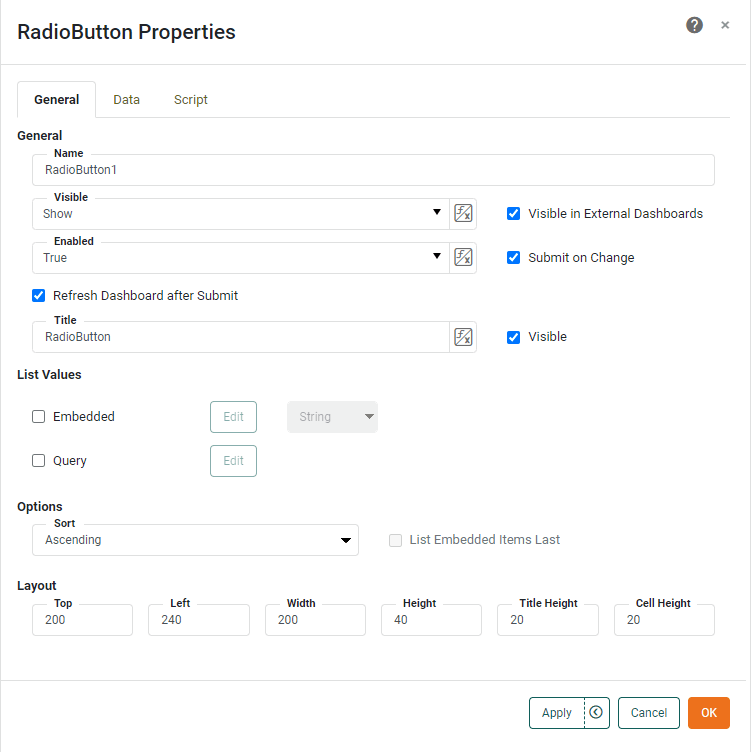Image resolution: width=751 pixels, height=752 pixels.
Task: Click the Apply options arrow icon
Action: coord(597,713)
